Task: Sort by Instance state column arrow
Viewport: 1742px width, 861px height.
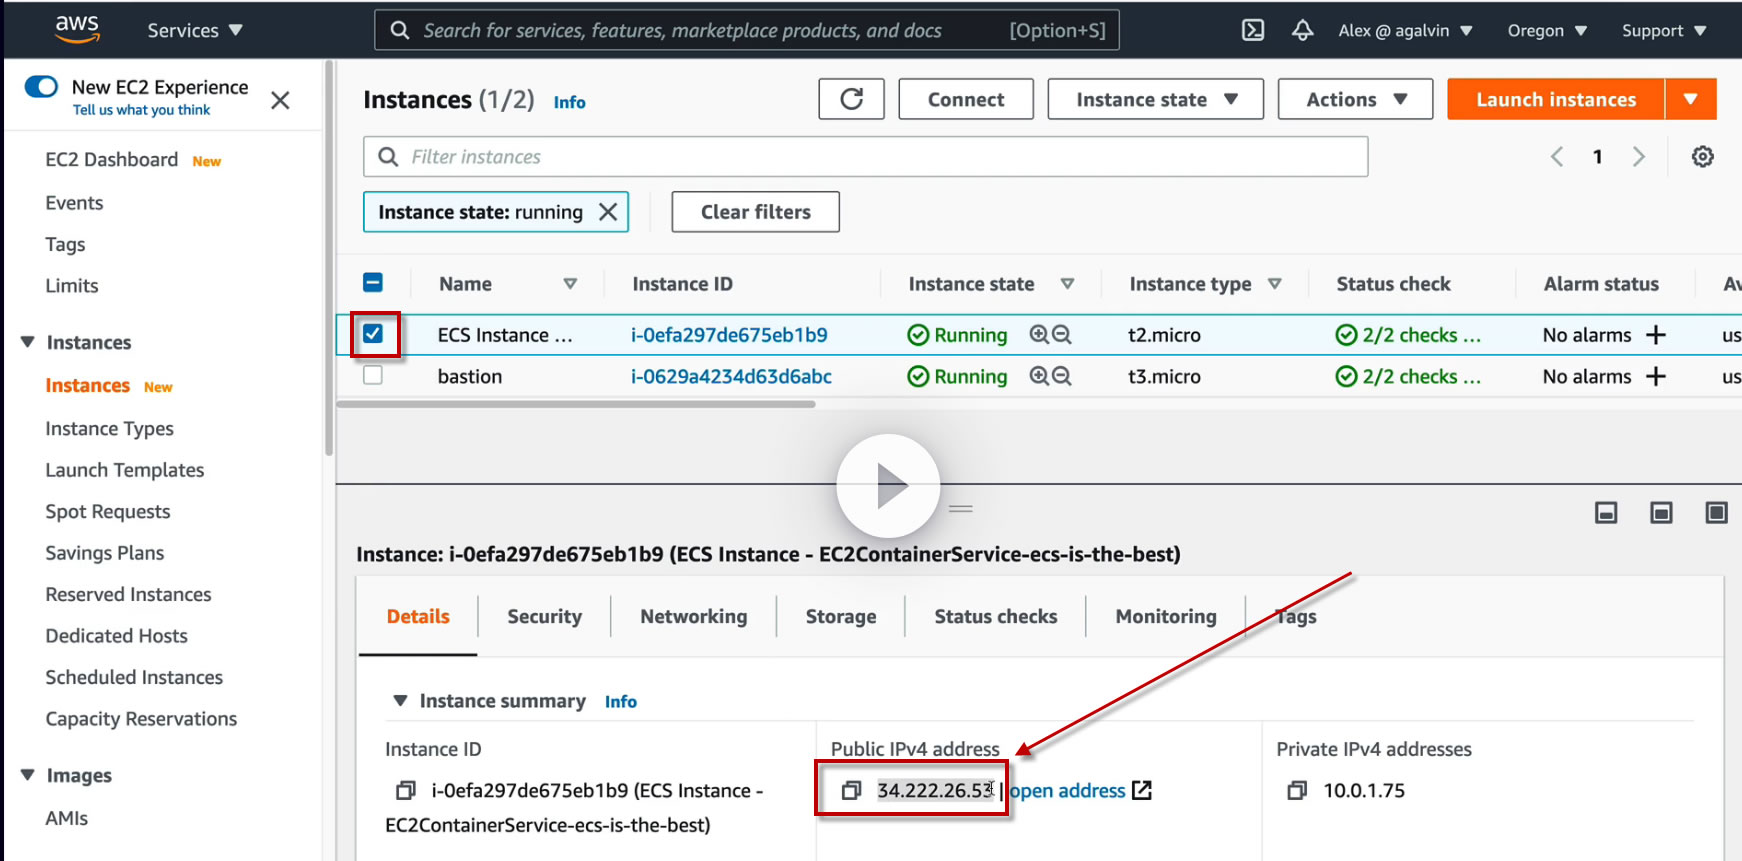Action: (1067, 284)
